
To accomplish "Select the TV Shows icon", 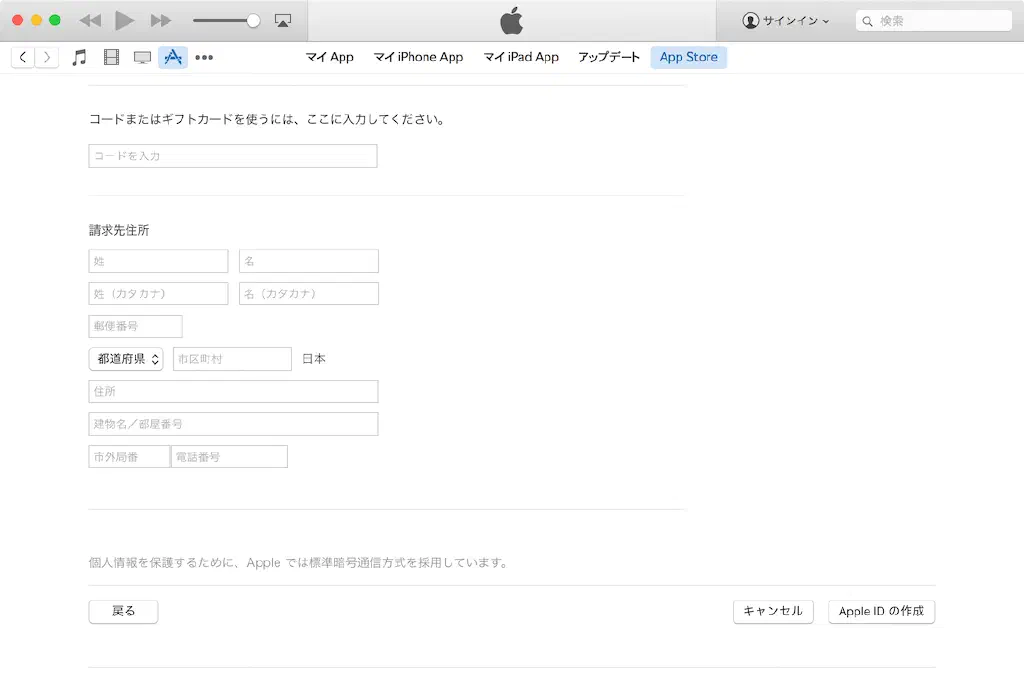I will [x=142, y=58].
